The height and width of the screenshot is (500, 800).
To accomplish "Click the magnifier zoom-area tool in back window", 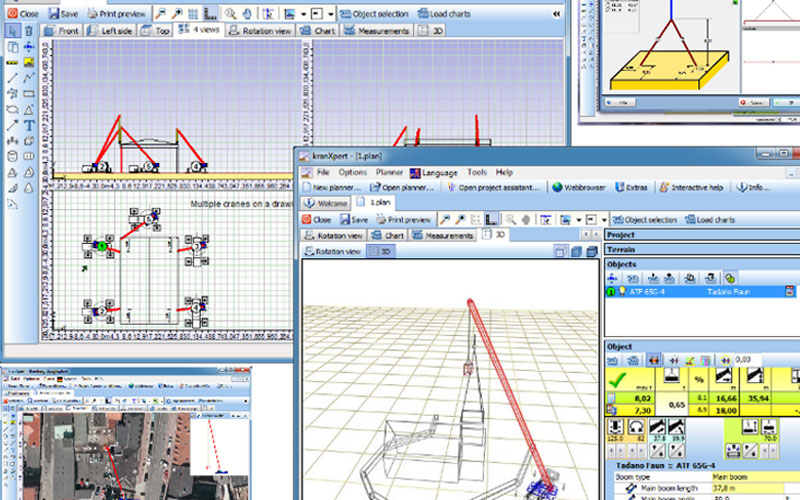I will (231, 13).
